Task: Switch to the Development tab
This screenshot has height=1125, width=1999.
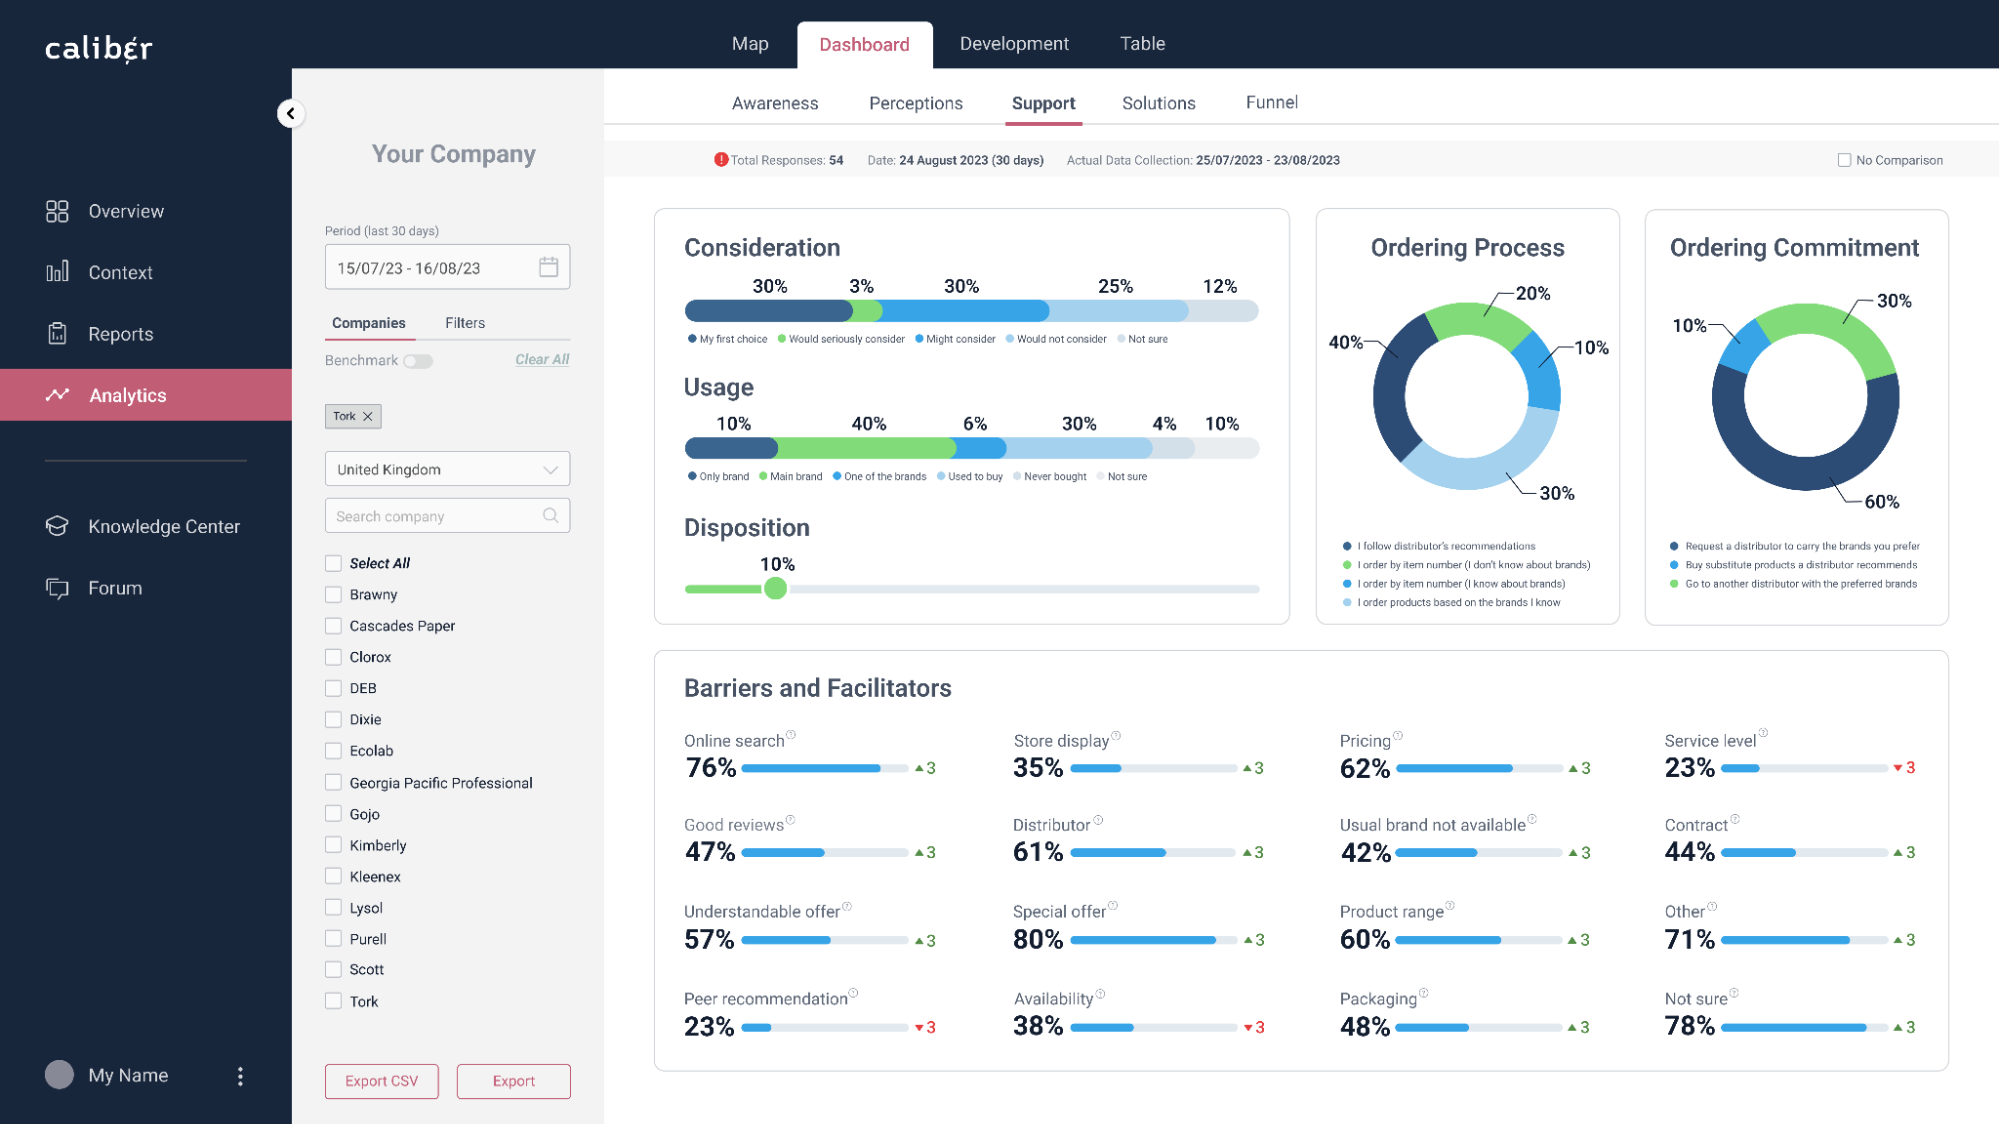Action: click(1014, 44)
